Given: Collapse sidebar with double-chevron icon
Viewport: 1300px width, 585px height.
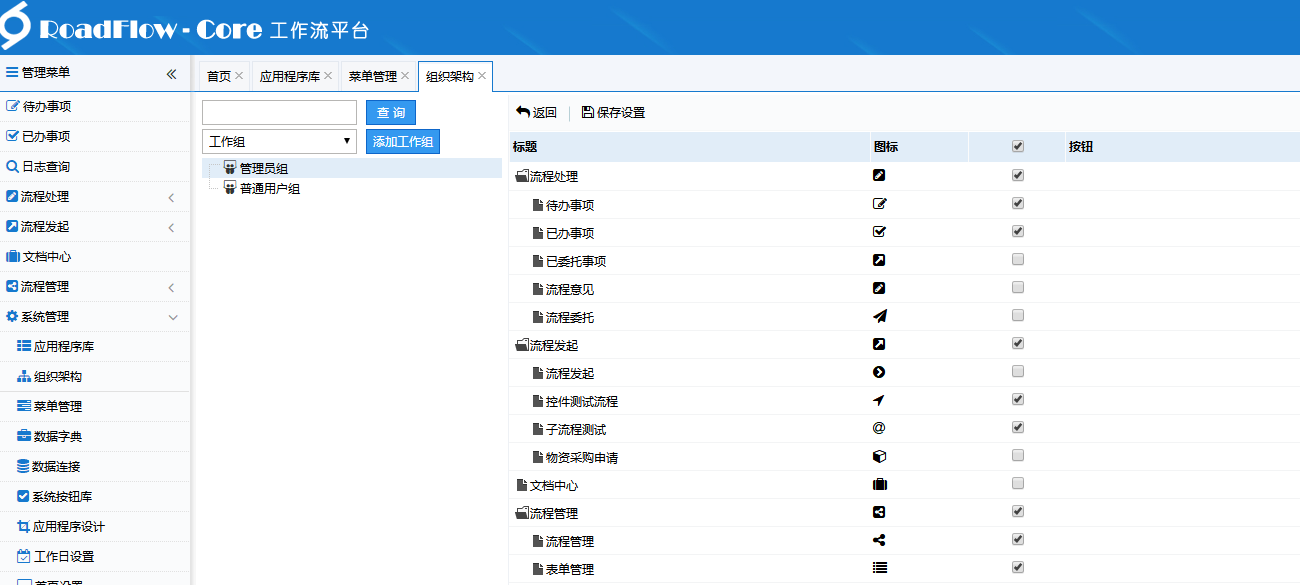Looking at the screenshot, I should 171,73.
